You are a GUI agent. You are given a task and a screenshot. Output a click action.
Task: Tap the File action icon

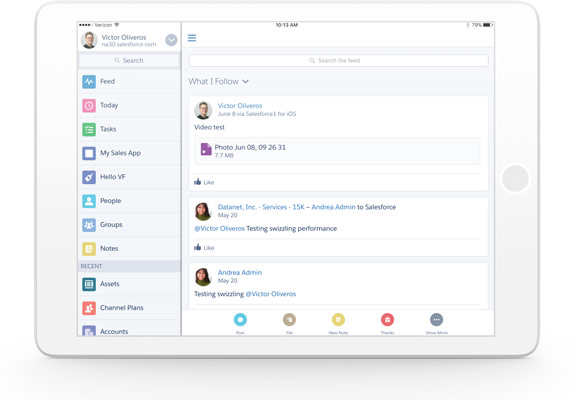coord(289,320)
